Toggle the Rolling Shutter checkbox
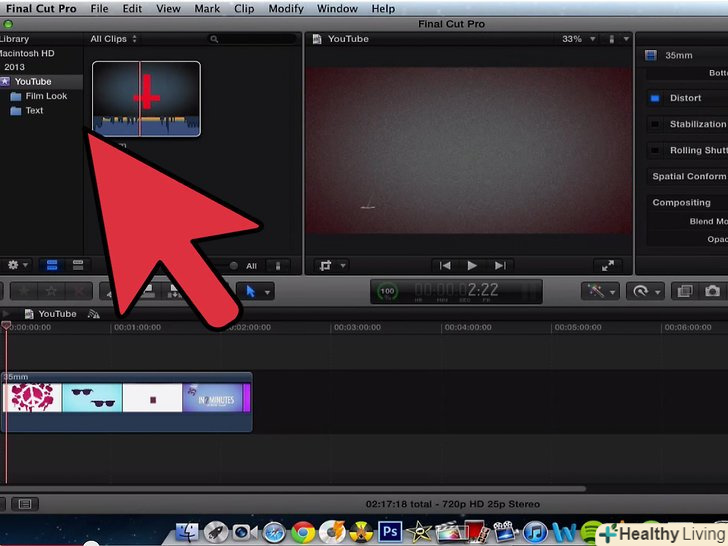Image resolution: width=728 pixels, height=546 pixels. click(655, 150)
